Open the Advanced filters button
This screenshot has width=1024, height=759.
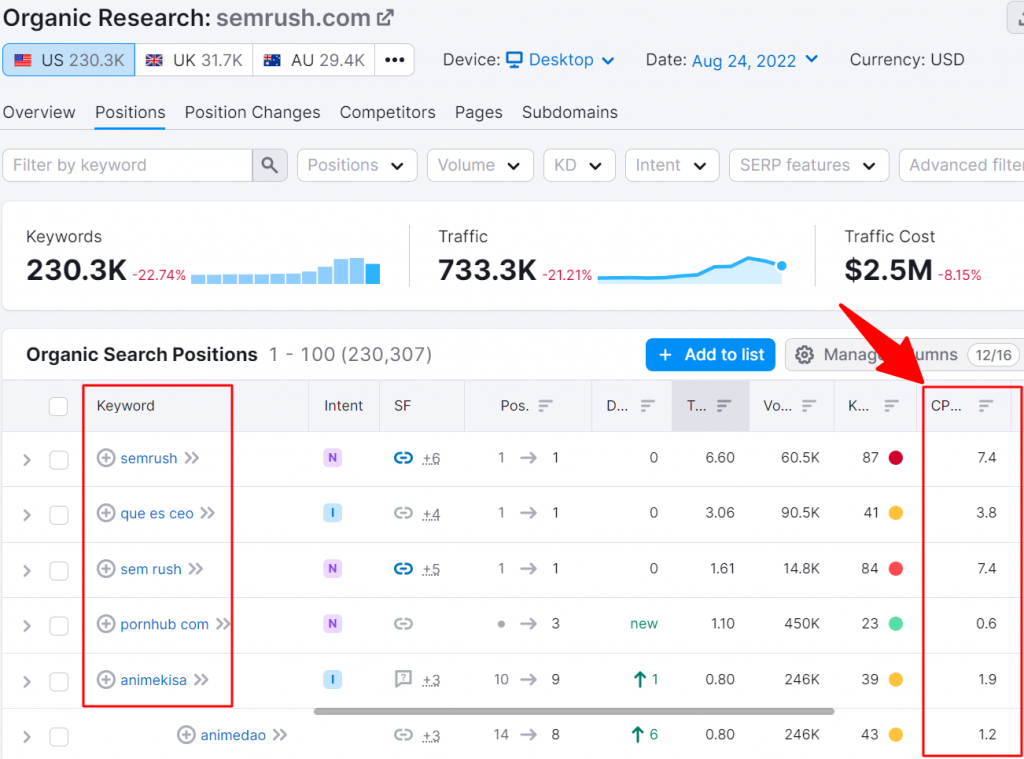[961, 165]
